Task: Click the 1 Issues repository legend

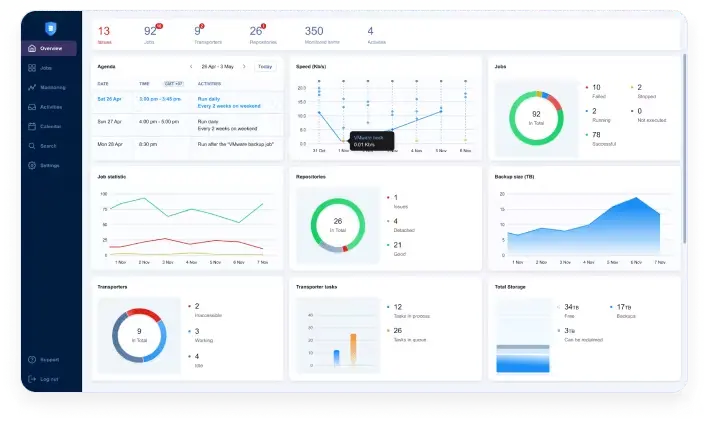Action: (397, 201)
